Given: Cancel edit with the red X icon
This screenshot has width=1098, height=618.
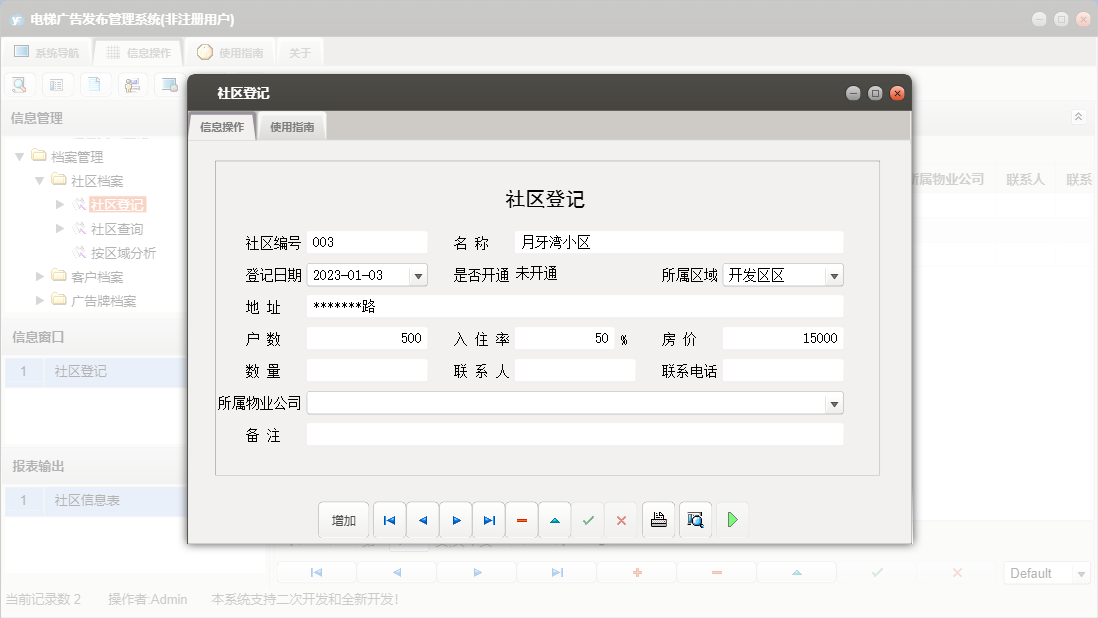Looking at the screenshot, I should point(620,519).
